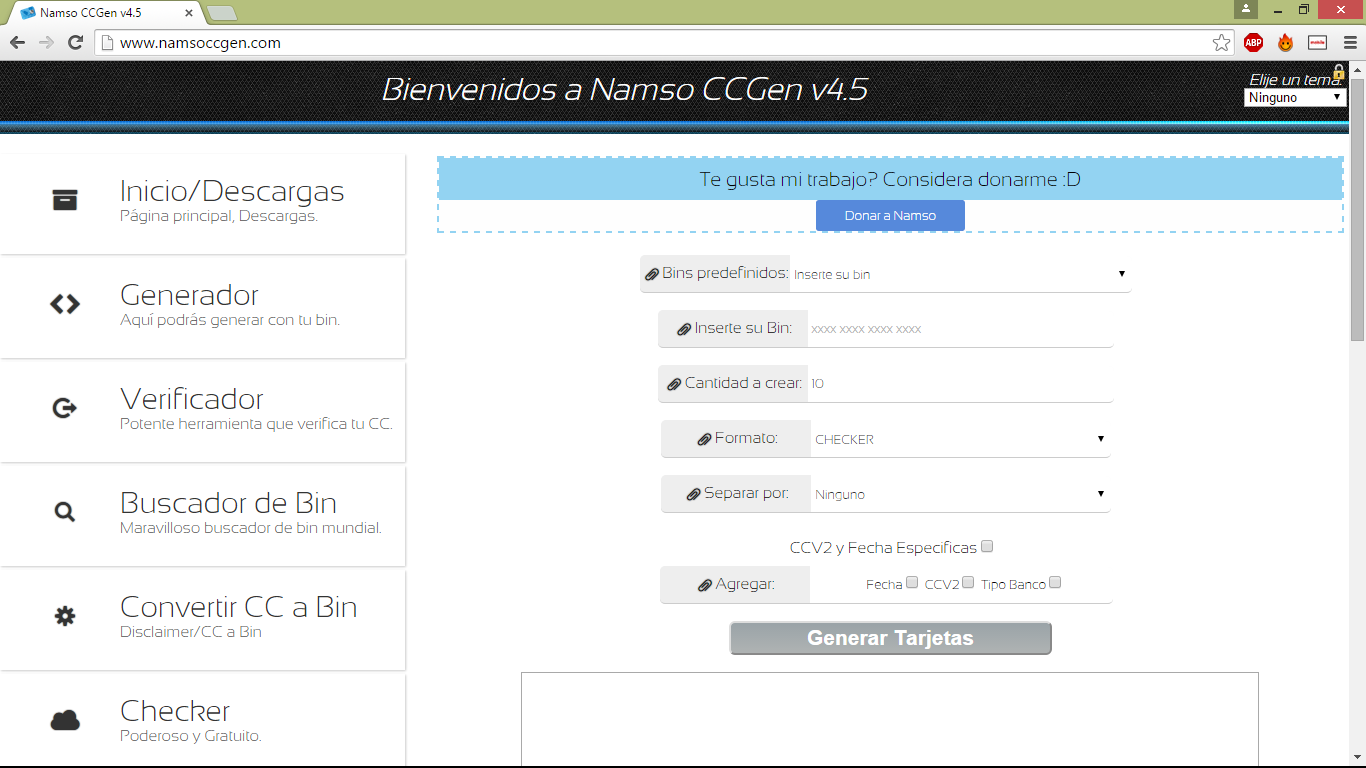Click the Cantidad a crear field
The width and height of the screenshot is (1366, 768).
960,384
